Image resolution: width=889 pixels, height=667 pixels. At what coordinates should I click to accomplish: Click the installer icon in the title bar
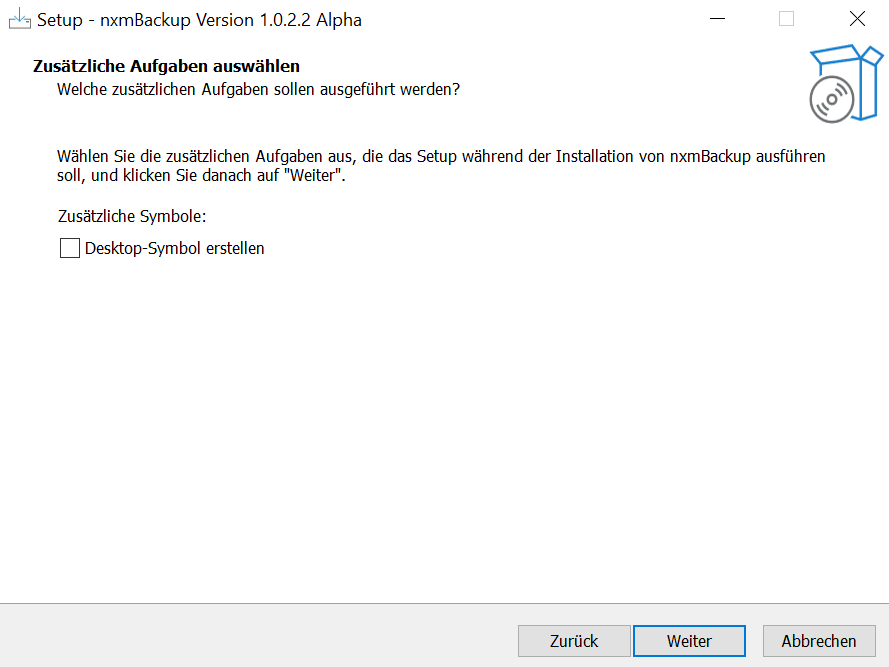click(x=19, y=19)
